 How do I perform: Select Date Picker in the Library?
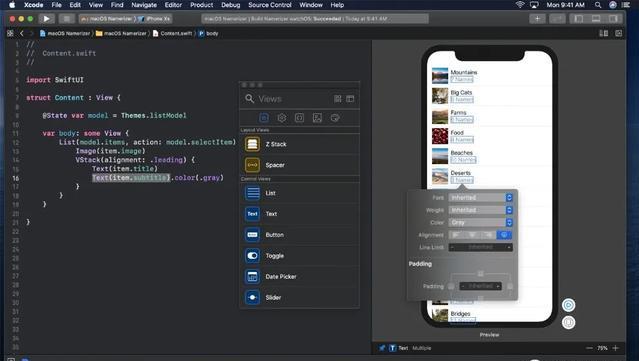coord(300,276)
